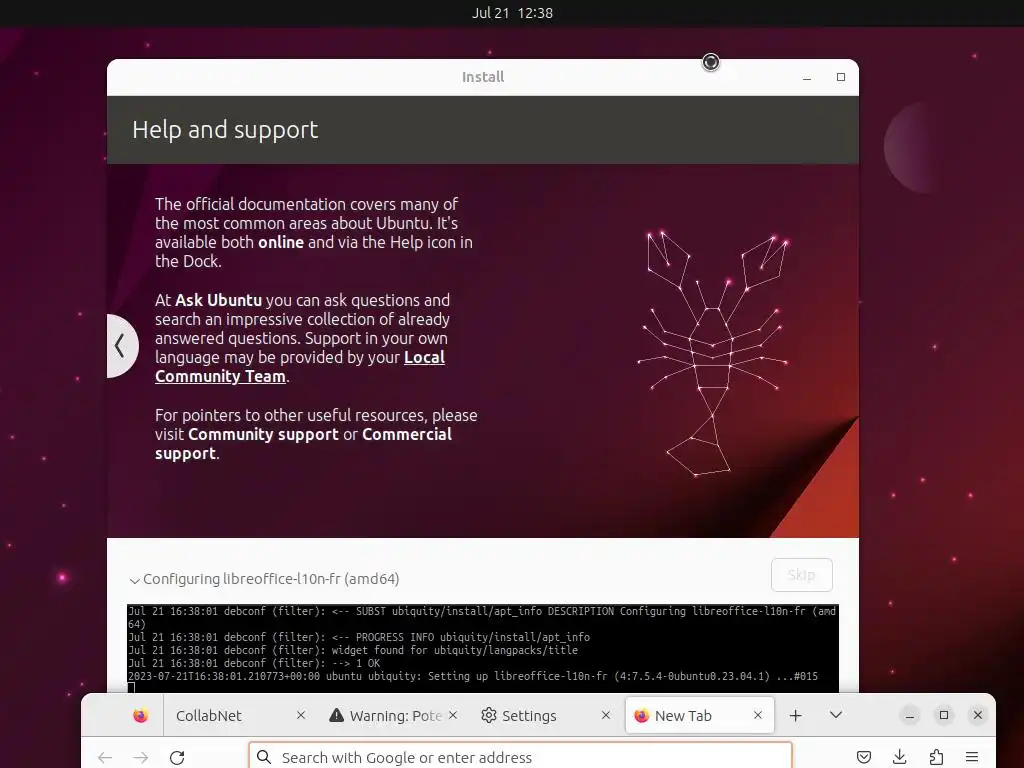Click the Help and support heading

coord(225,130)
